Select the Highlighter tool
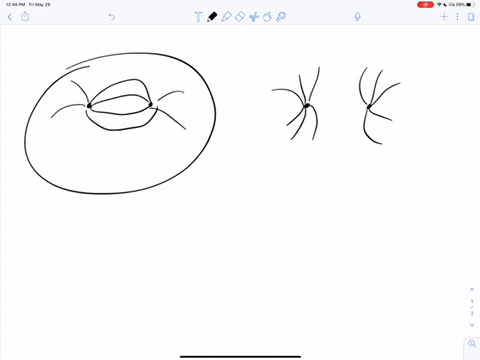Viewport: 480px width, 360px height. (x=226, y=17)
